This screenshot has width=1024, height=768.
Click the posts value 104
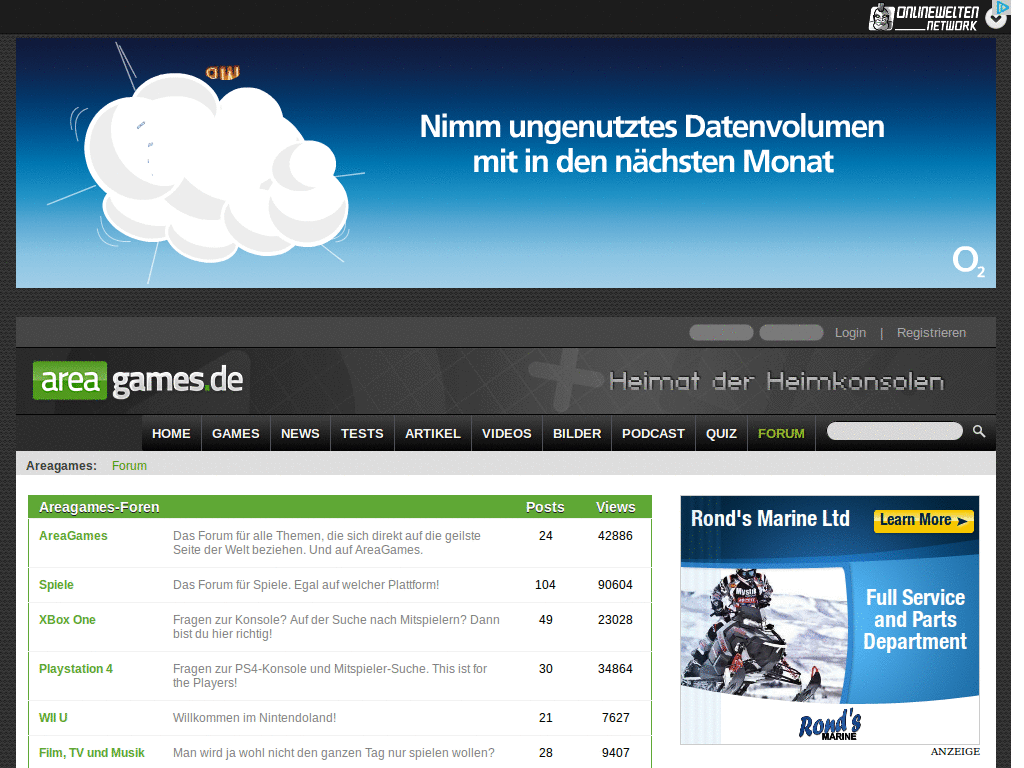545,584
